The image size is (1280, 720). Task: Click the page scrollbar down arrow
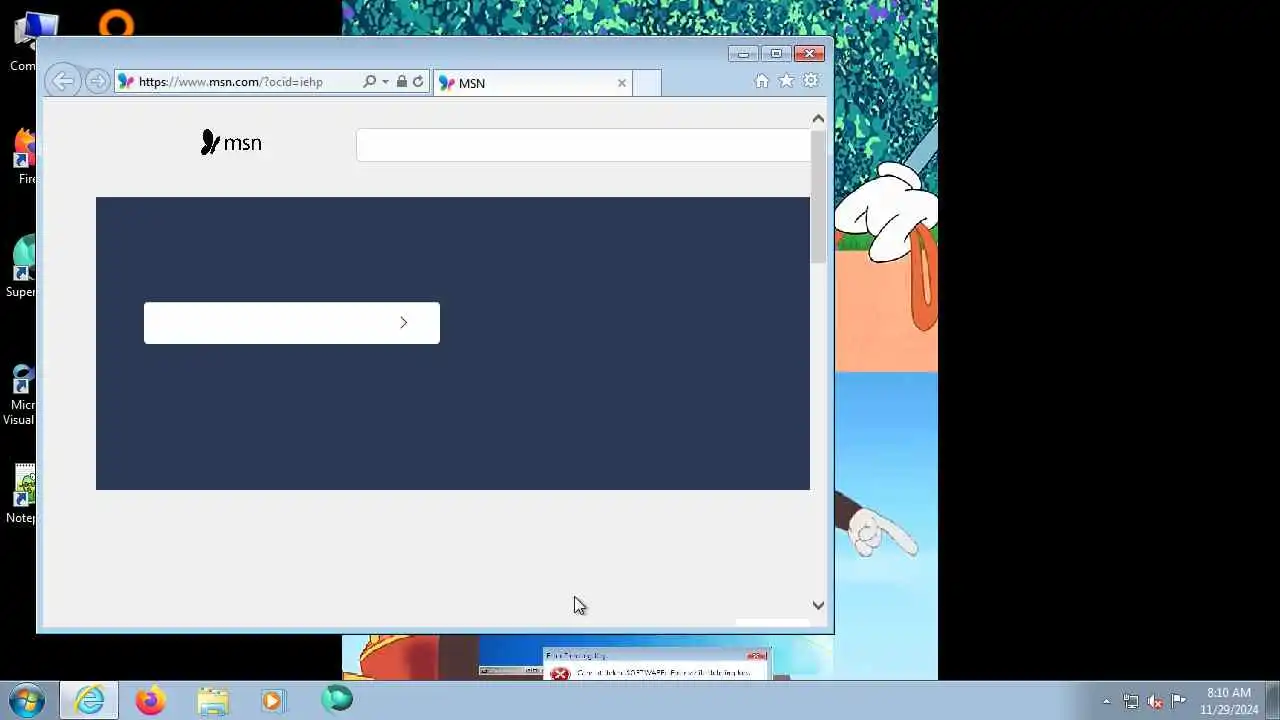coord(818,605)
